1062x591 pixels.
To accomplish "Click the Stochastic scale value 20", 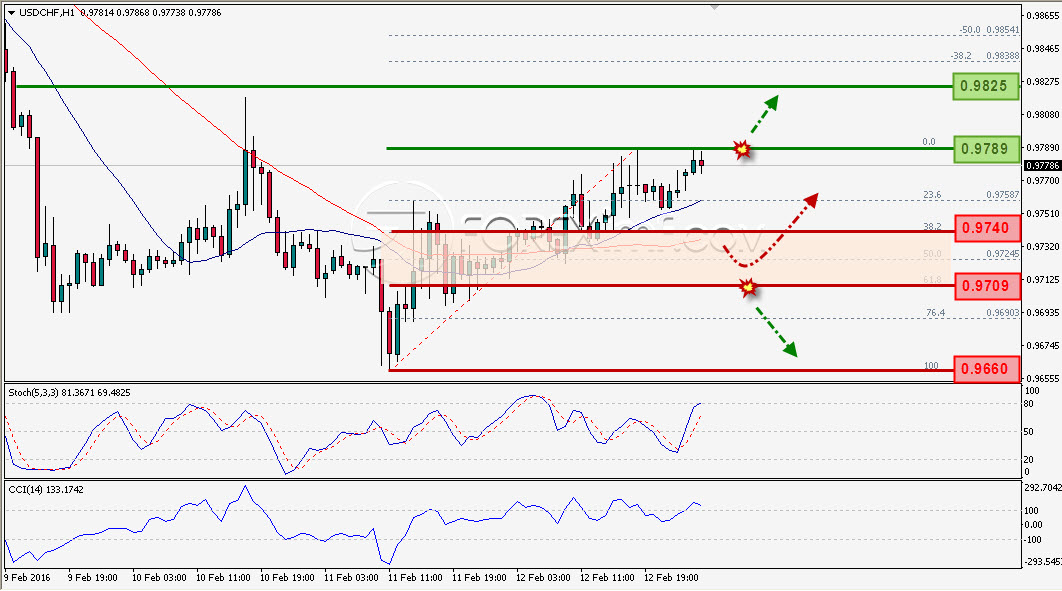I will [x=1028, y=460].
